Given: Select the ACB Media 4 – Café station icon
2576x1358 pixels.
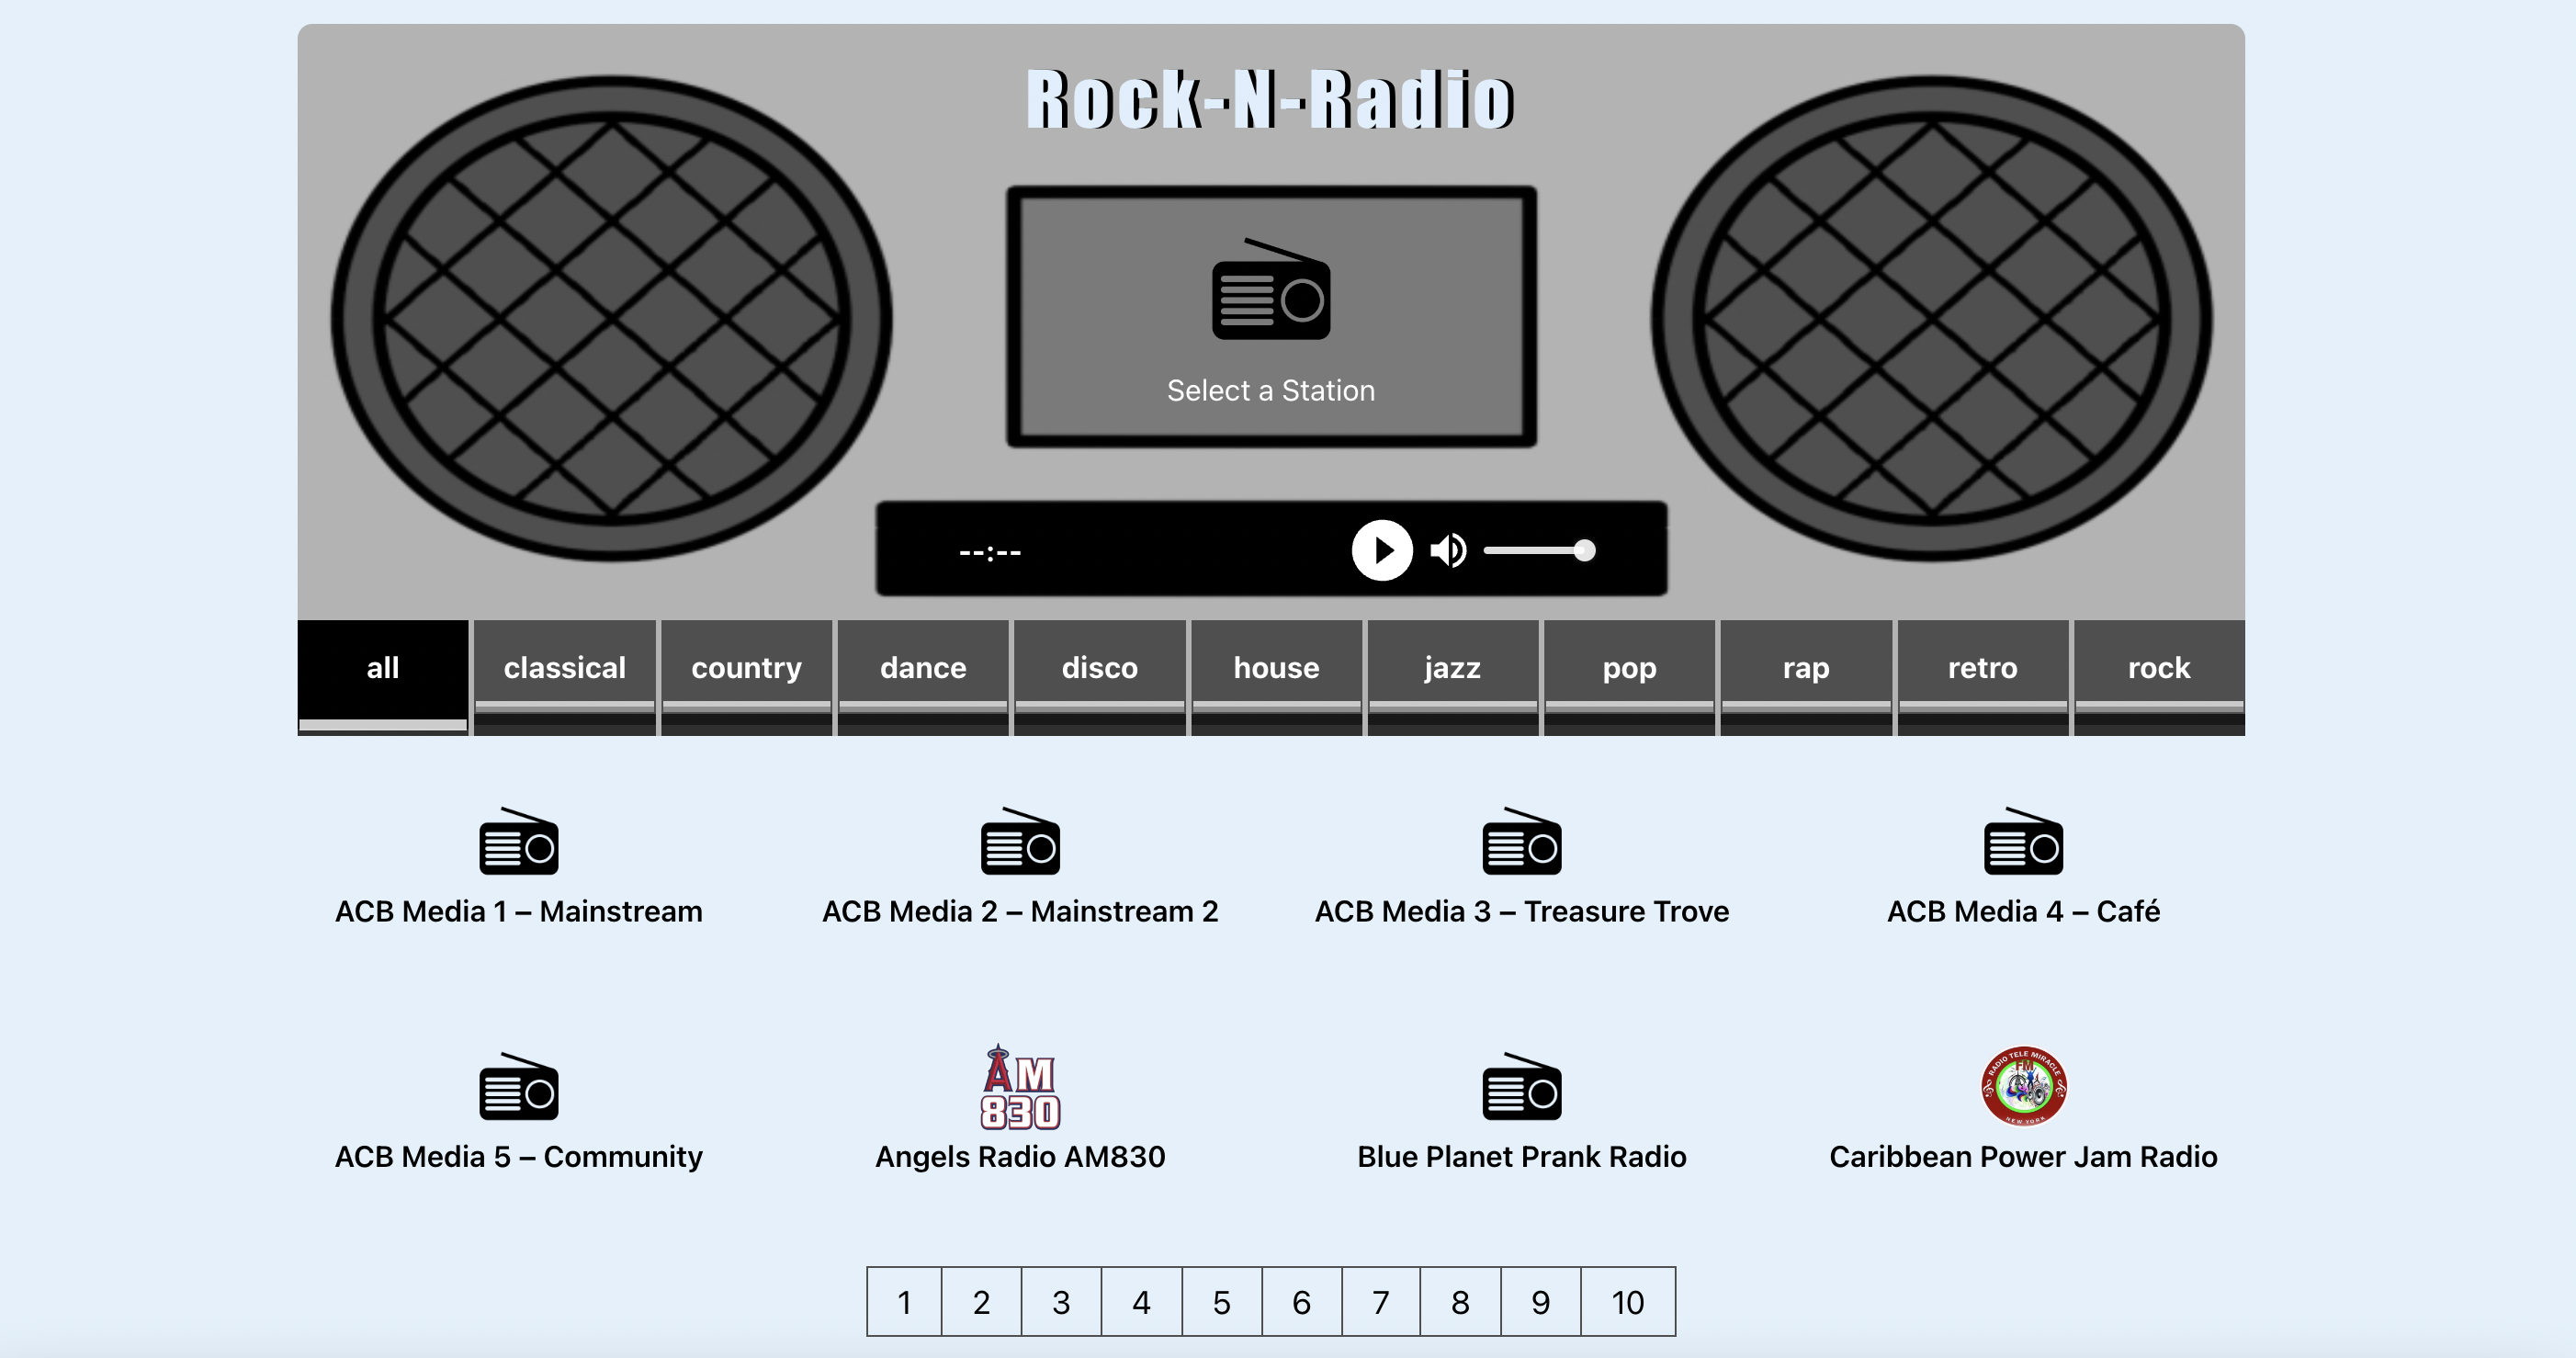Looking at the screenshot, I should (x=2023, y=843).
